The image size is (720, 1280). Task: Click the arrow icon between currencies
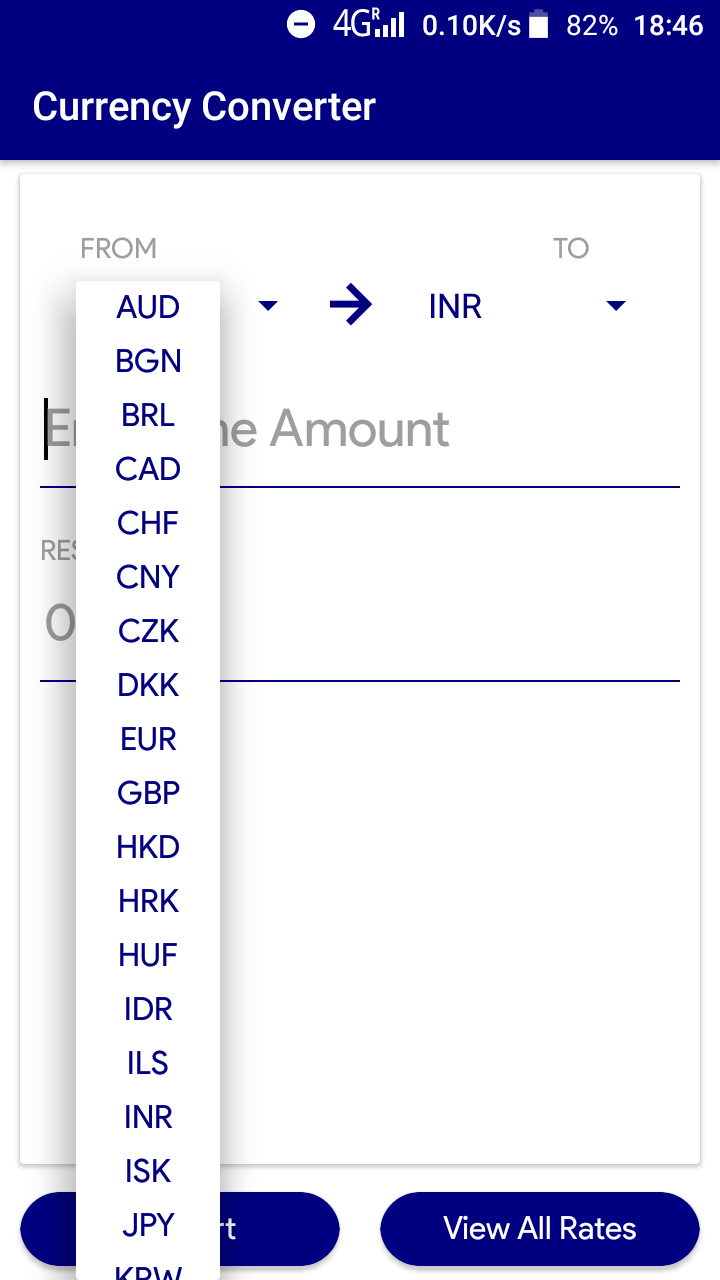pyautogui.click(x=351, y=306)
